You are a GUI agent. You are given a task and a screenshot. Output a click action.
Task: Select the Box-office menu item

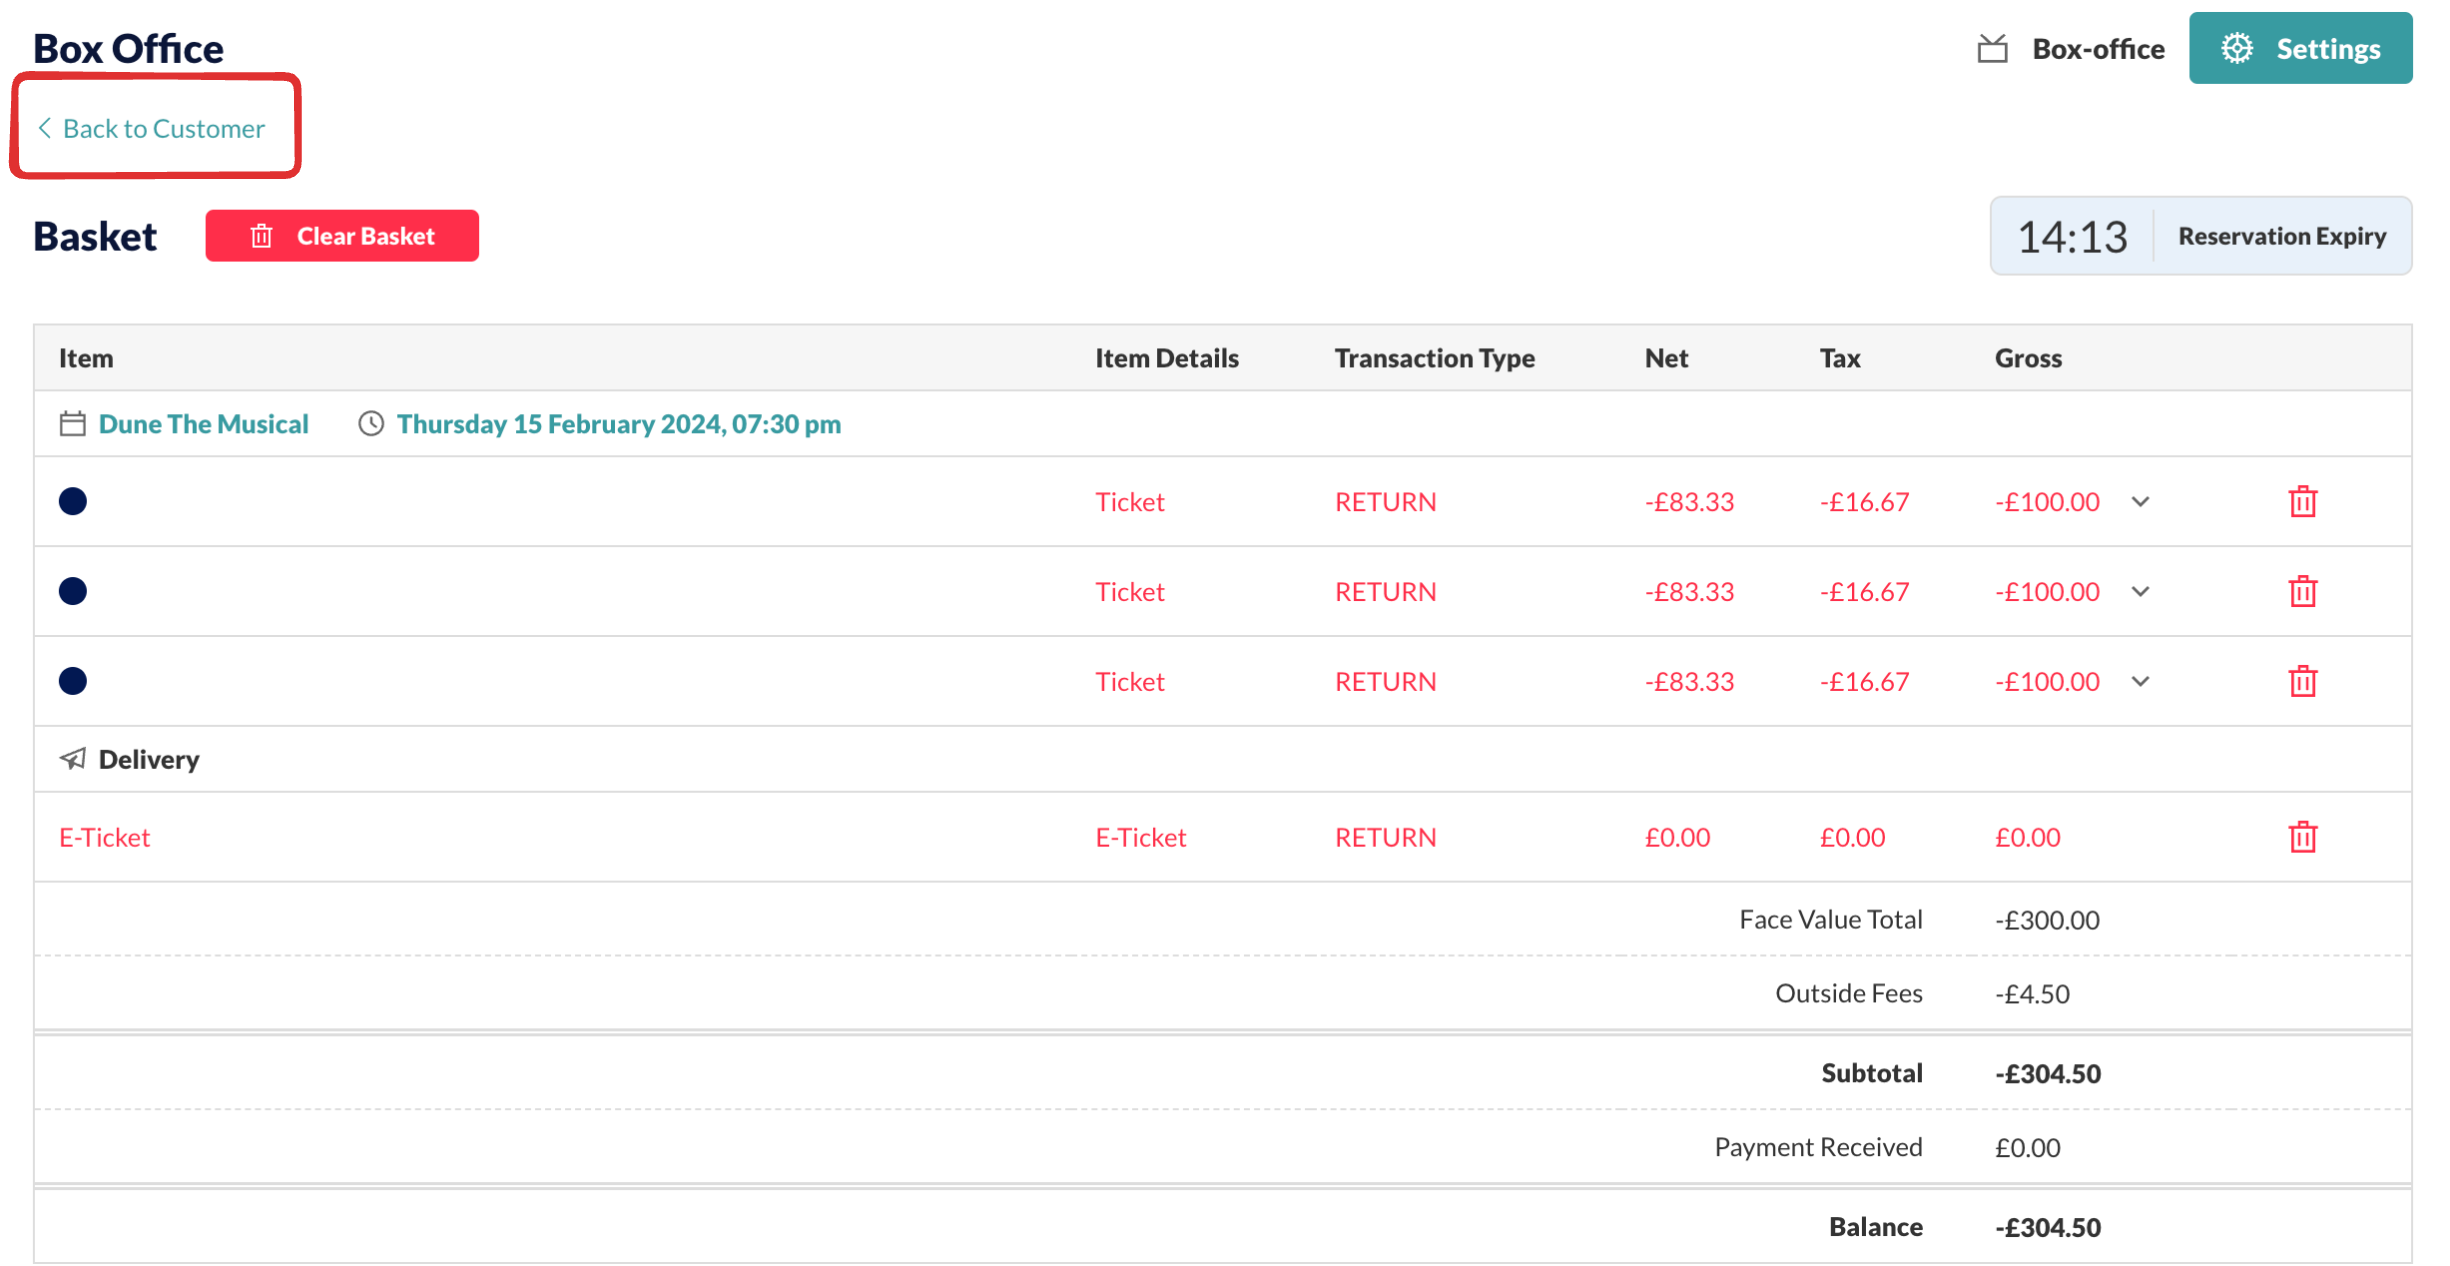coord(2071,48)
